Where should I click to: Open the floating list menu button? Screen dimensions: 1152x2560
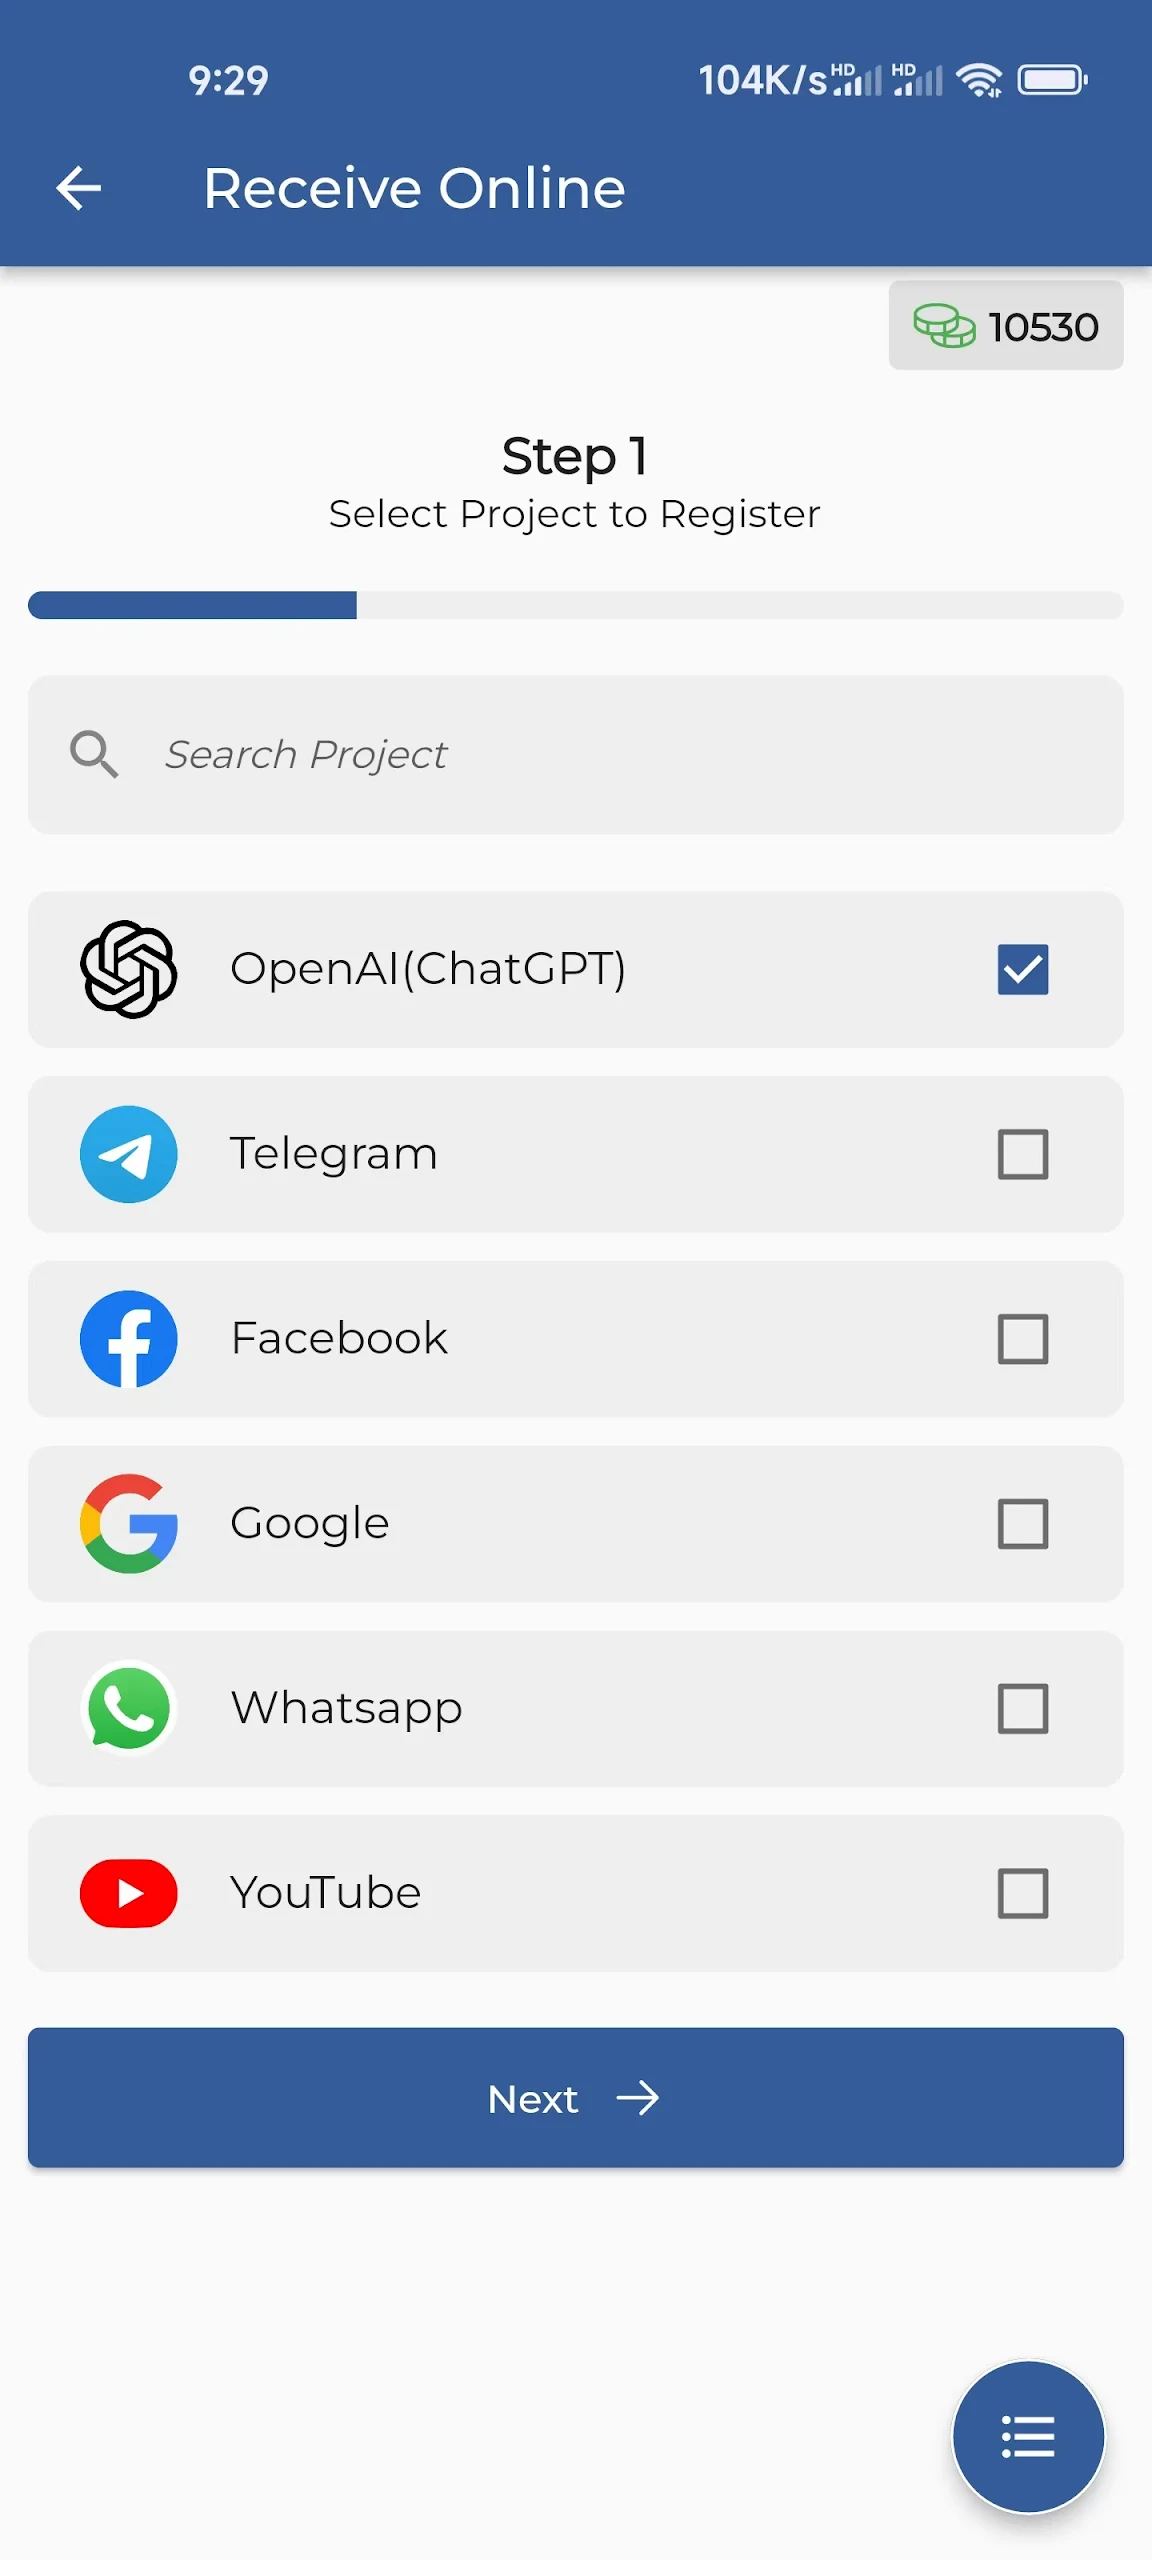(1028, 2436)
